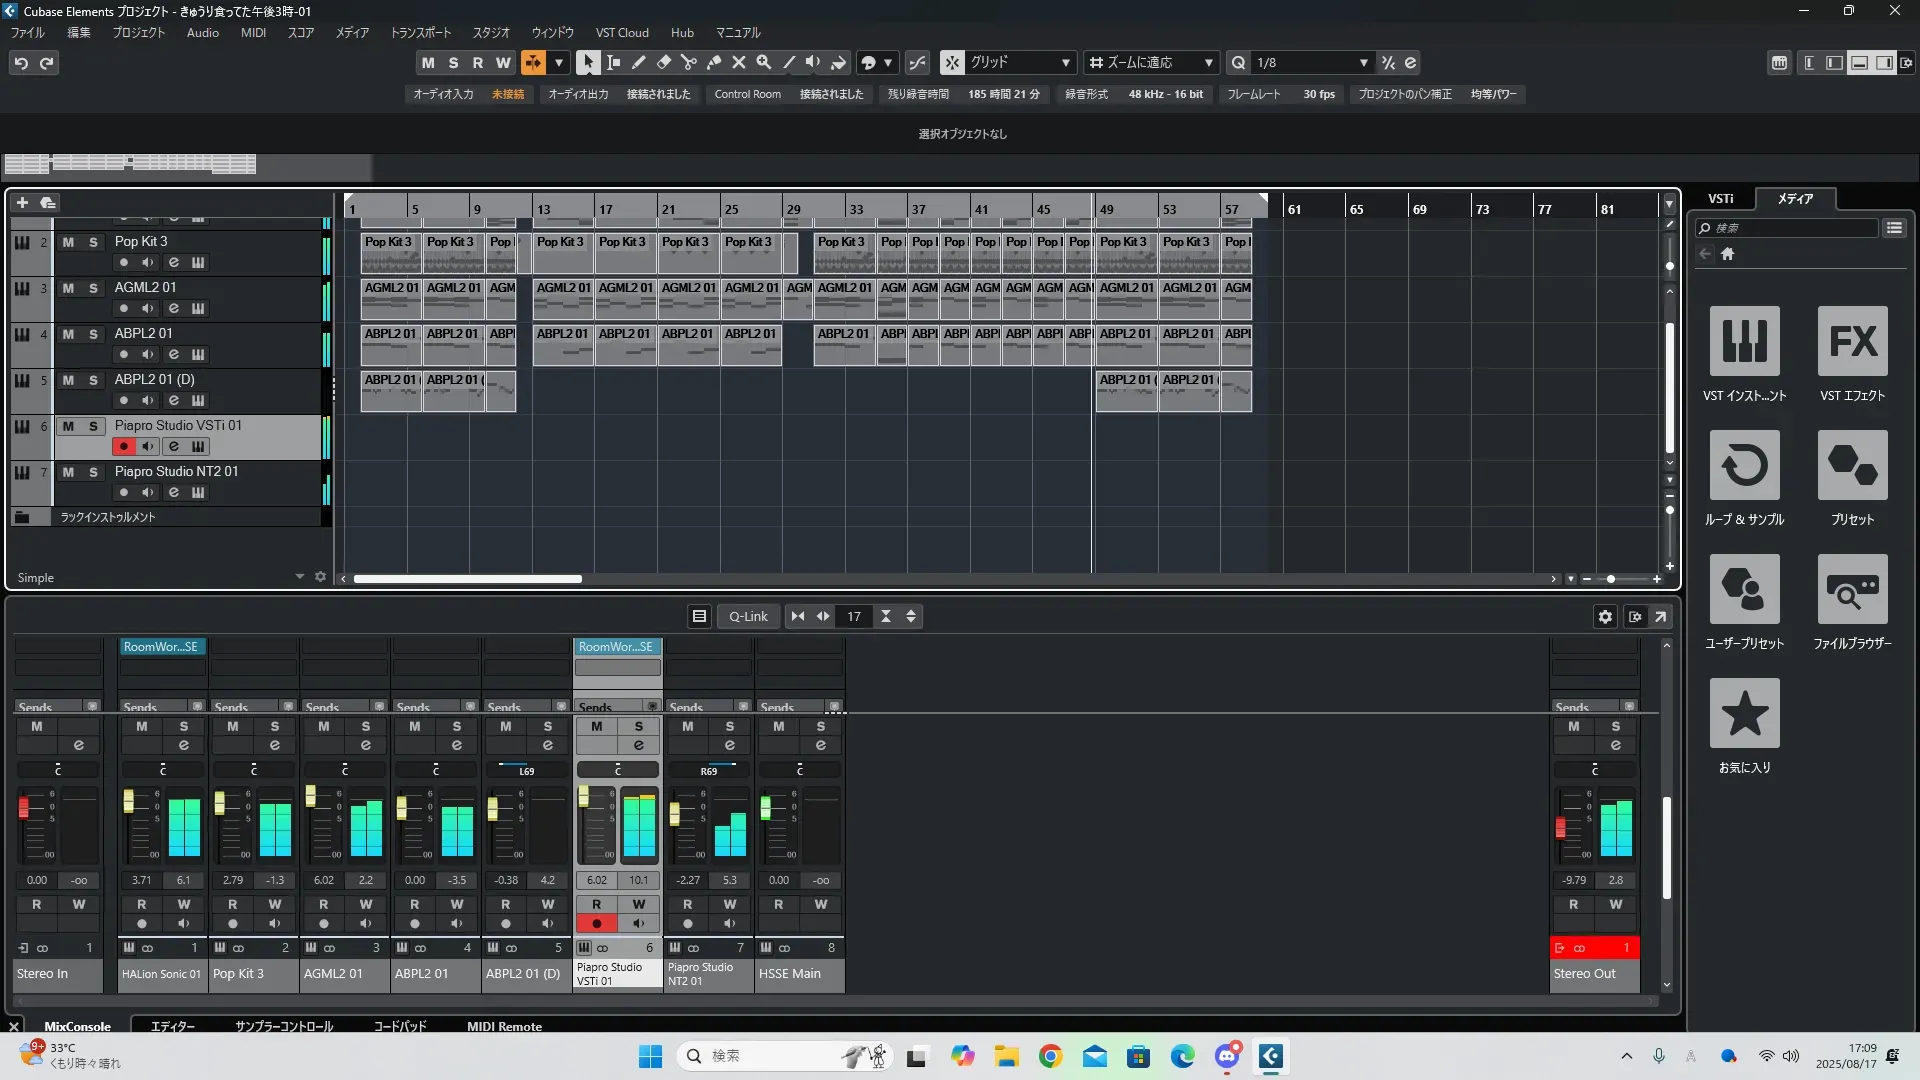Select the Mute X tool
Viewport: 1920px width, 1080px height.
pos(739,62)
